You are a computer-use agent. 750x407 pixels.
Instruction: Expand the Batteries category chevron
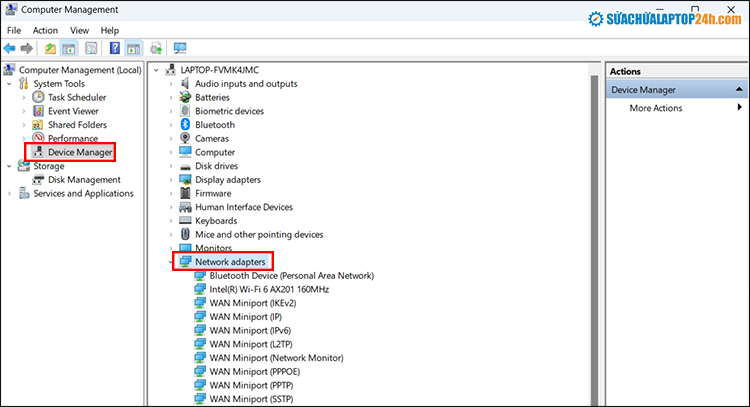pyautogui.click(x=171, y=98)
